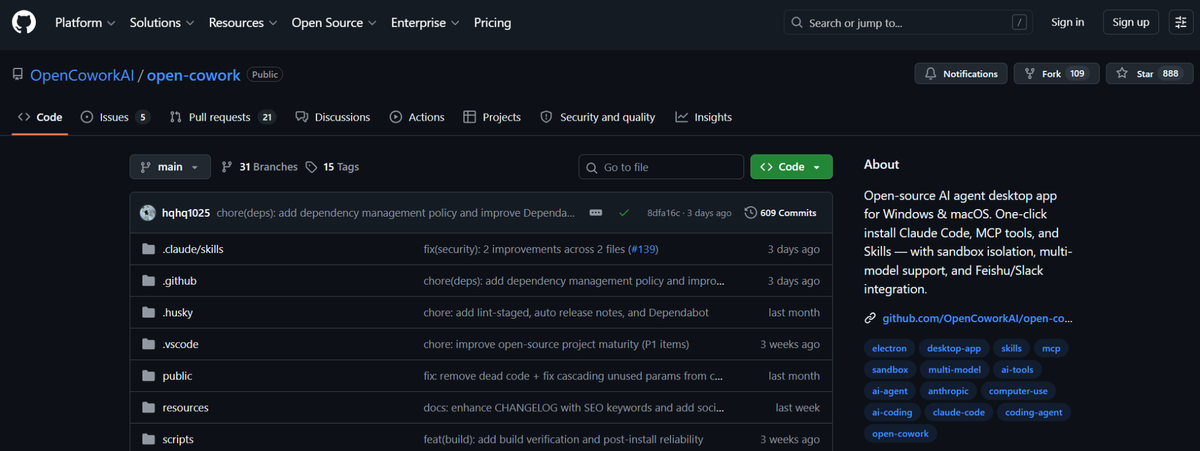Click the green commit status checkmark
This screenshot has height=451, width=1200.
coord(624,213)
